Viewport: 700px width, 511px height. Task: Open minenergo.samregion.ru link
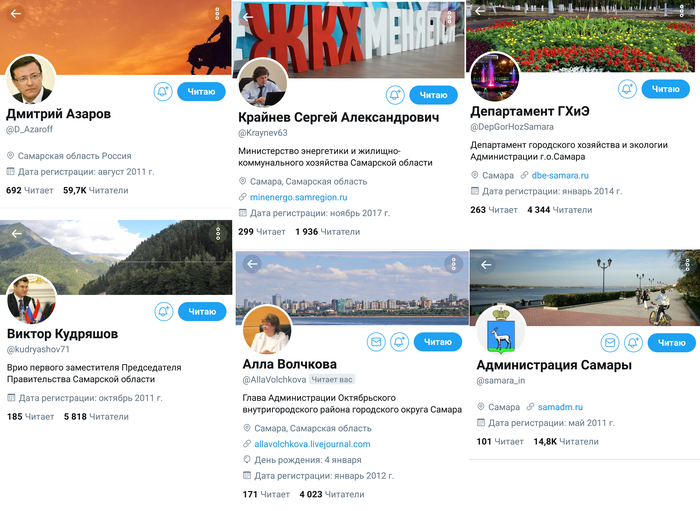[299, 197]
